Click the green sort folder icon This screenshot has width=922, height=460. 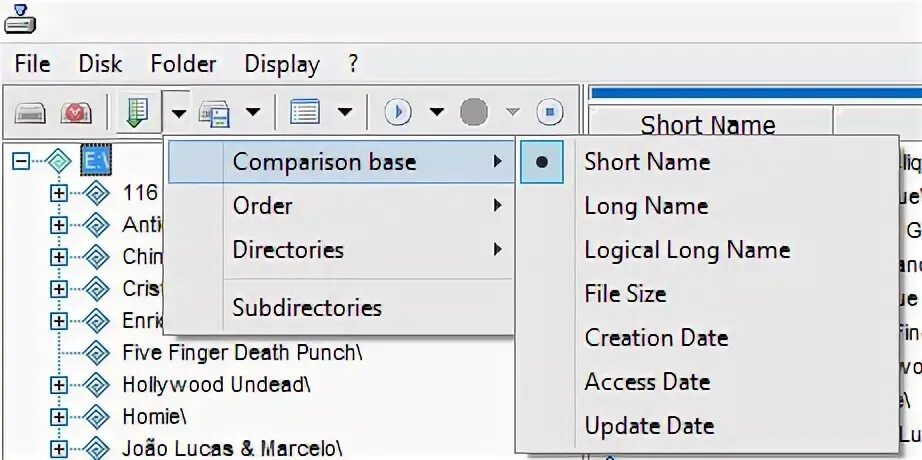pos(137,112)
